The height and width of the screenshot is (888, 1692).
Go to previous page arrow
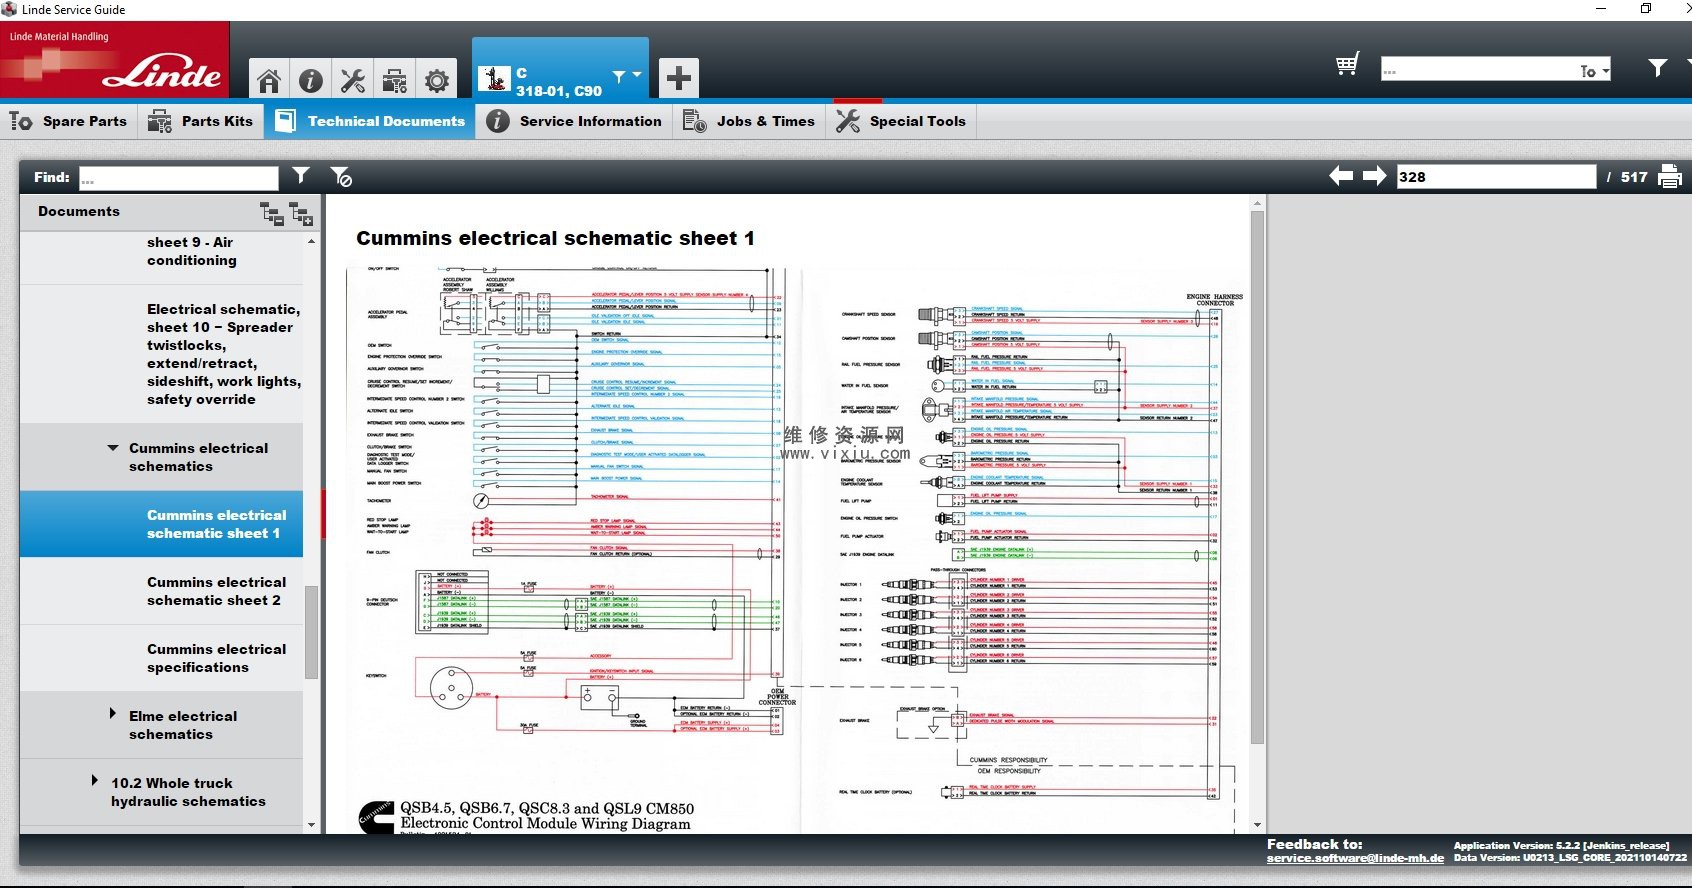coord(1341,176)
